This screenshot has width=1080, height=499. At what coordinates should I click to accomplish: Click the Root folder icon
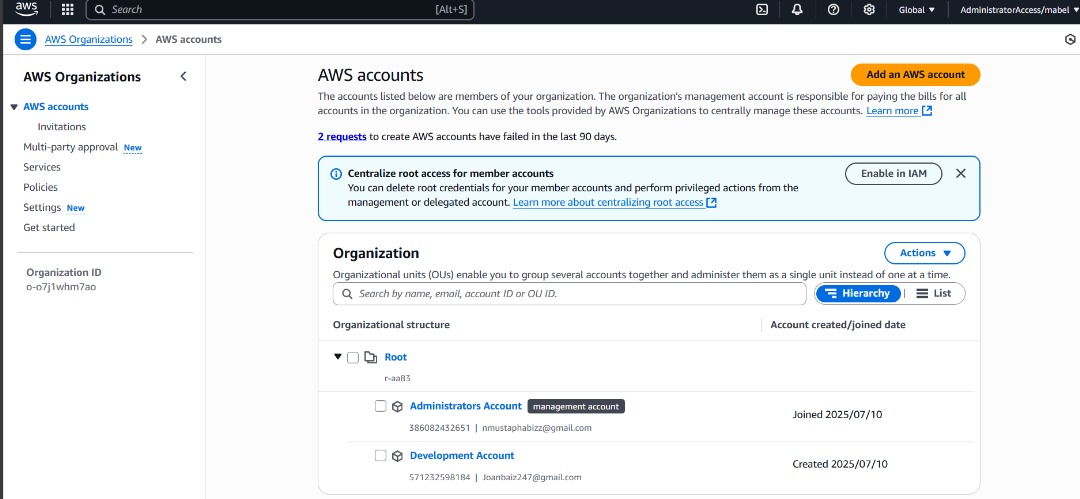pyautogui.click(x=371, y=357)
